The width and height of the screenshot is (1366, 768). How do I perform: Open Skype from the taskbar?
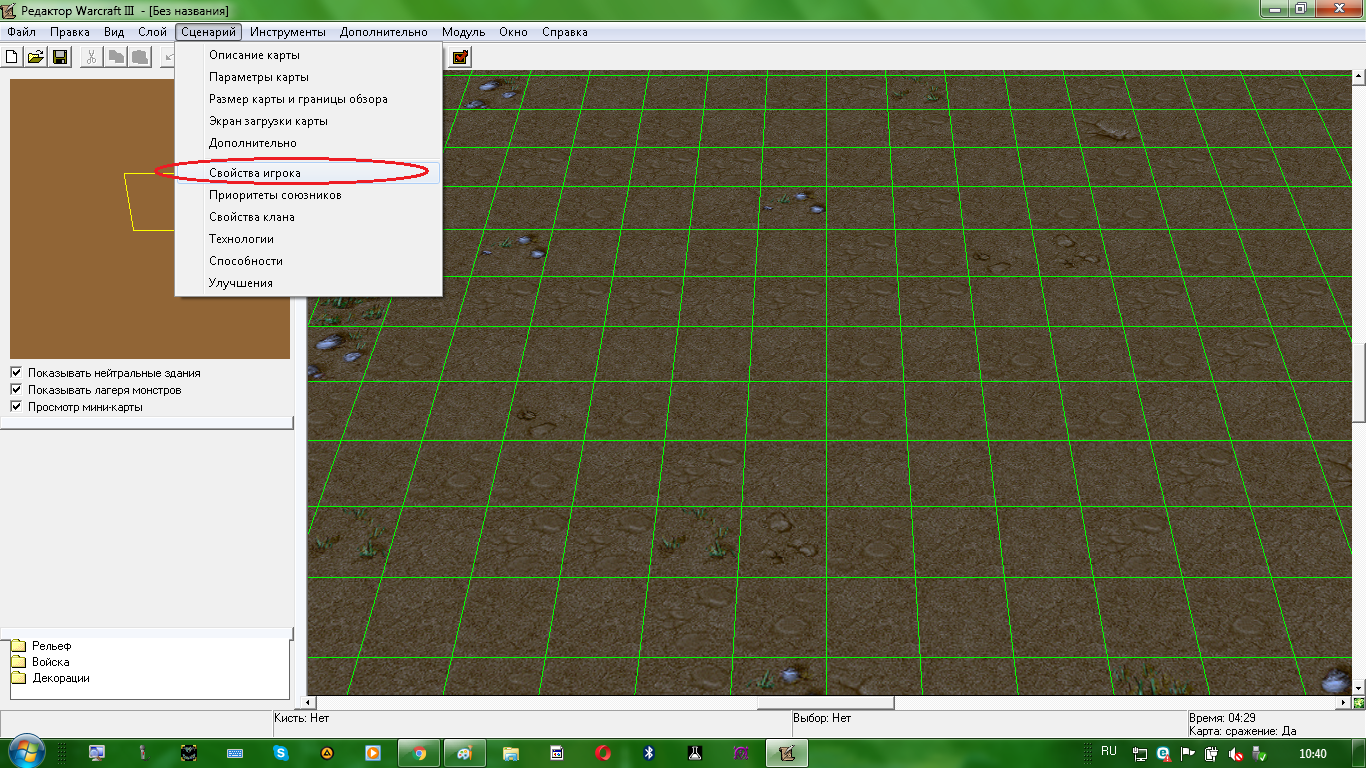tap(281, 752)
